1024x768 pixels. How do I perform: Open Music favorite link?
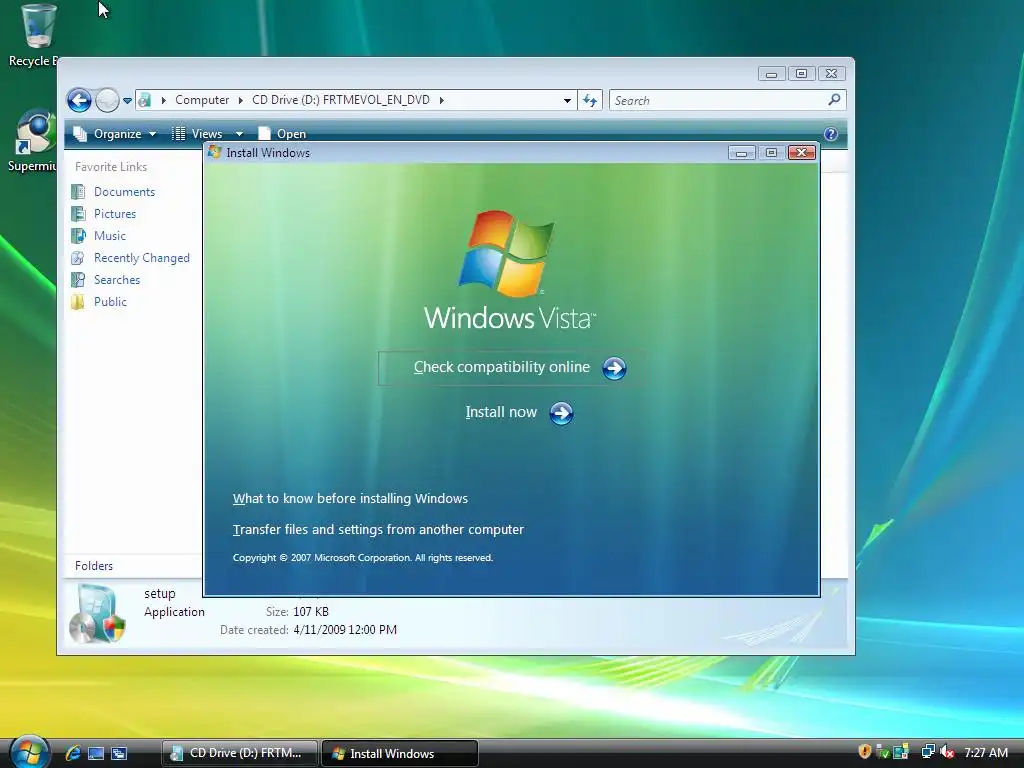[110, 236]
